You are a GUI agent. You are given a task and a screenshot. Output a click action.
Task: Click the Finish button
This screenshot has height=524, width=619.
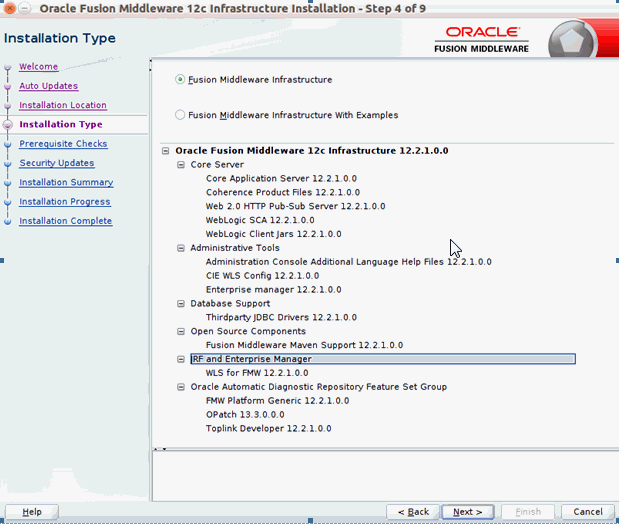[x=528, y=512]
